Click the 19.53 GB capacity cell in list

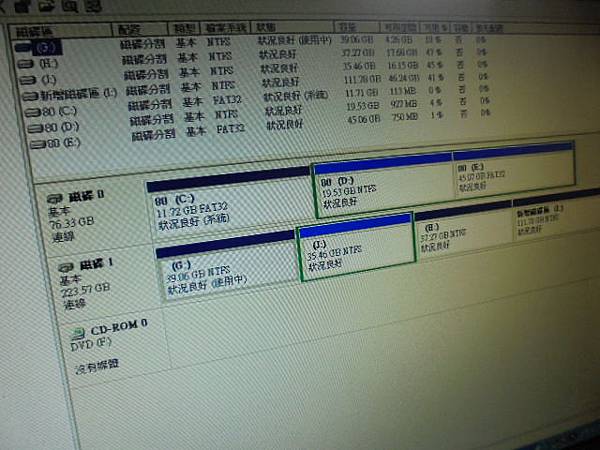[363, 105]
